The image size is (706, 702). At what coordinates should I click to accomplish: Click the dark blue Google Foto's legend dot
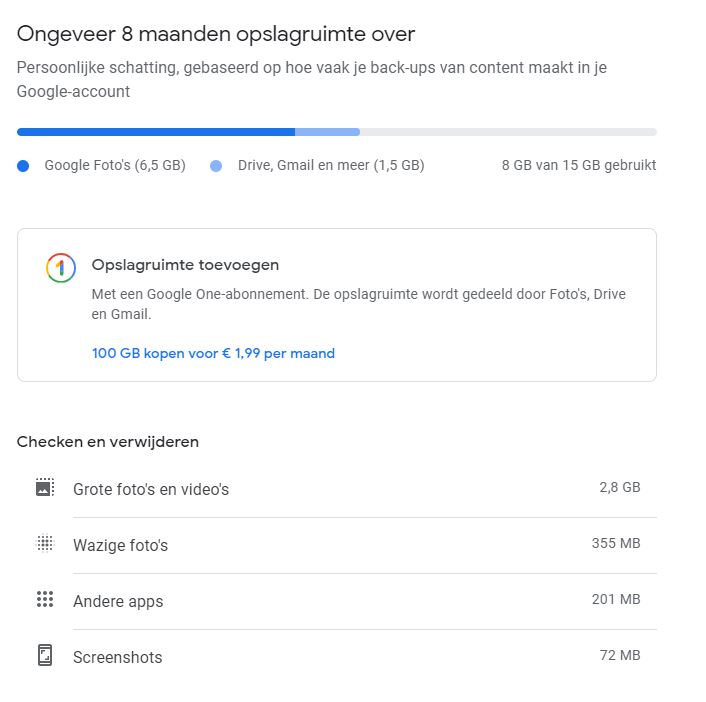(23, 166)
